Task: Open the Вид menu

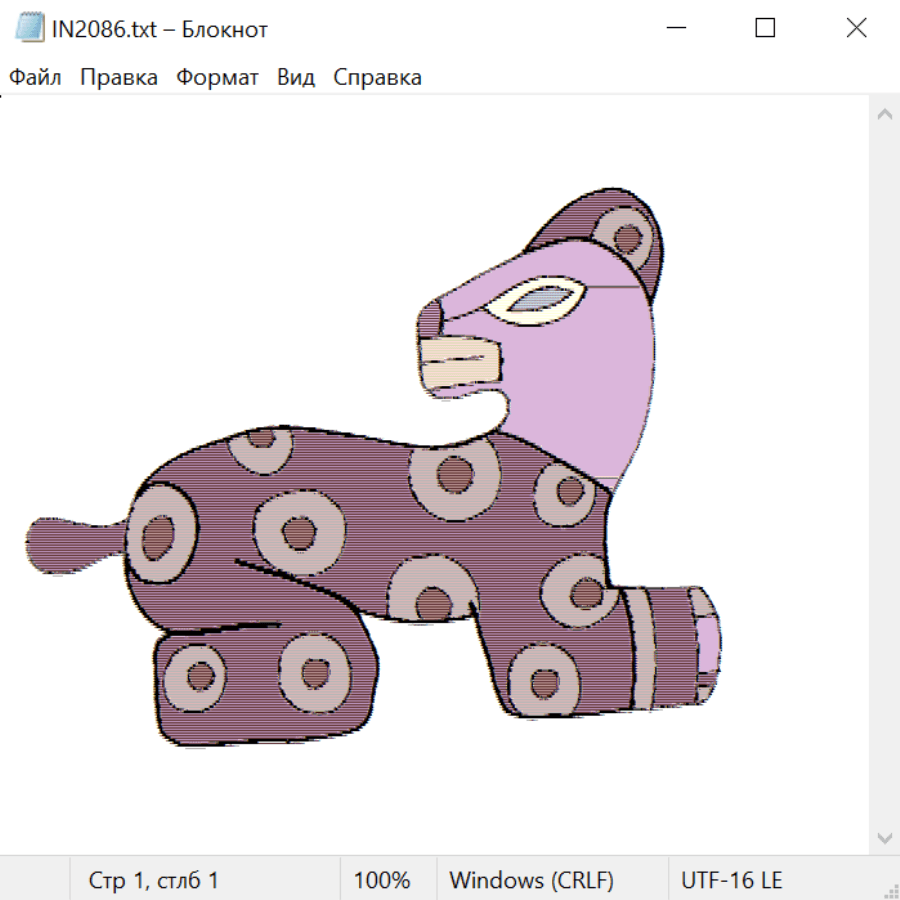Action: (x=296, y=78)
